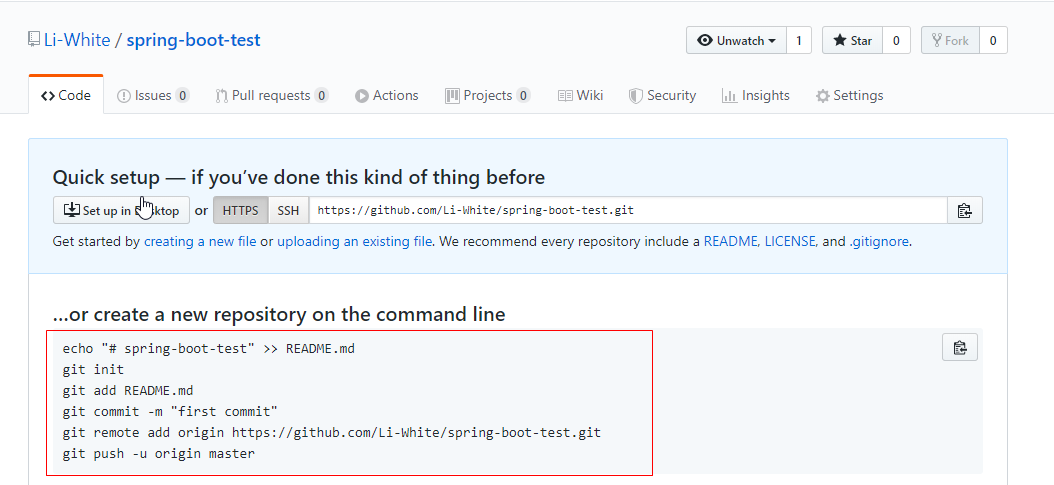Open the Insights tab
Screen dimensions: 1054x485
click(x=755, y=96)
